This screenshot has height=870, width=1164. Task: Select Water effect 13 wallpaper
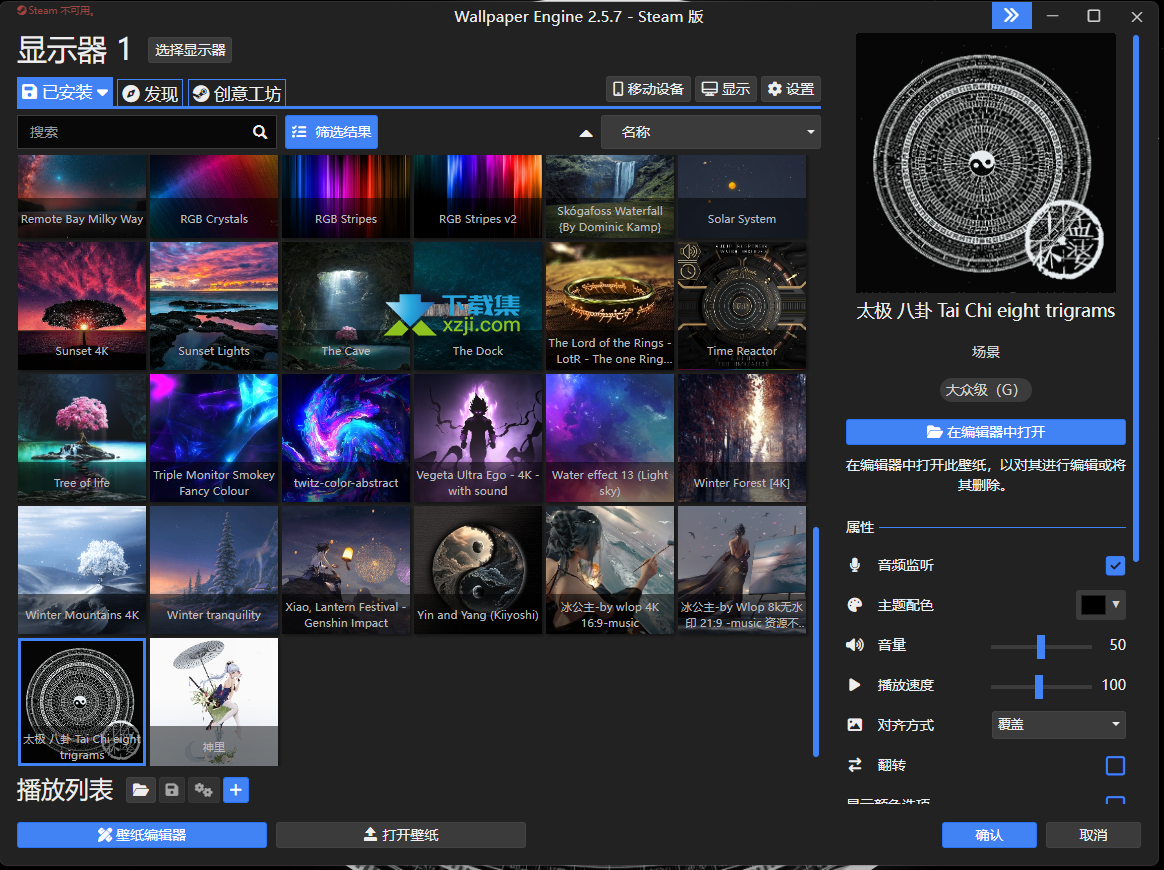click(610, 438)
